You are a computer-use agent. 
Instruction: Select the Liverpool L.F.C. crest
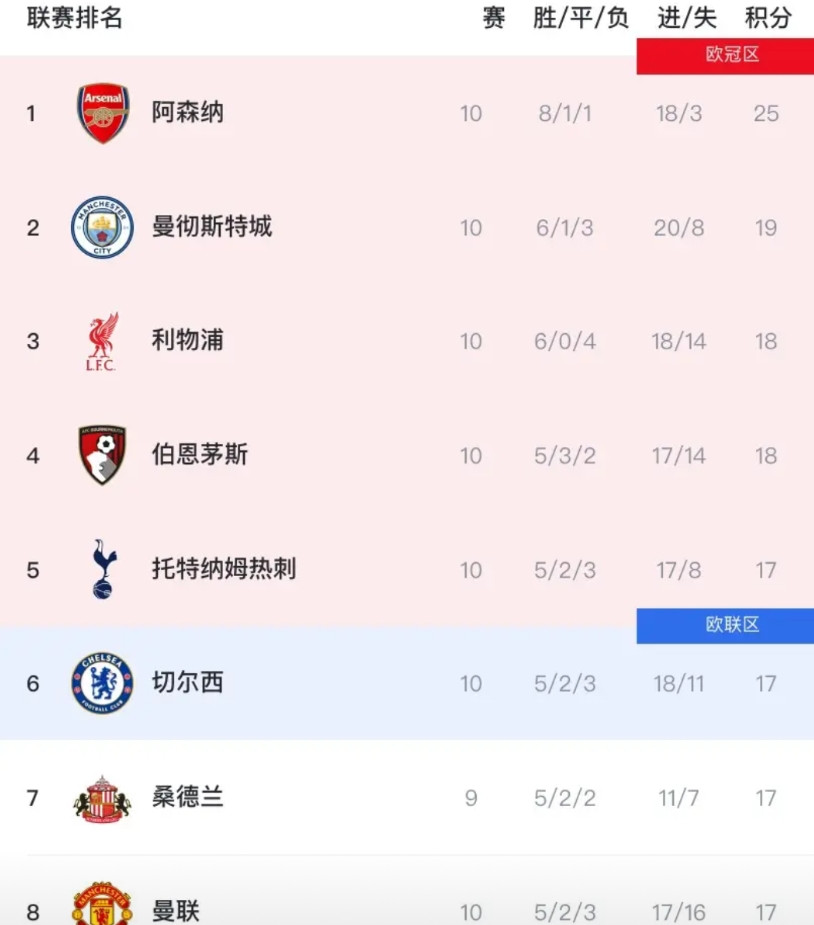pyautogui.click(x=103, y=341)
